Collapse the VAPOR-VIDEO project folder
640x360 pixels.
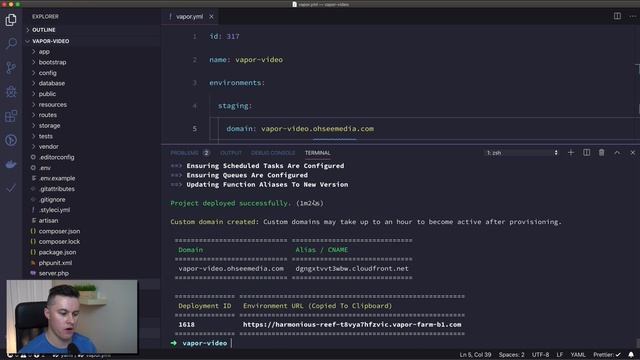[x=51, y=41]
